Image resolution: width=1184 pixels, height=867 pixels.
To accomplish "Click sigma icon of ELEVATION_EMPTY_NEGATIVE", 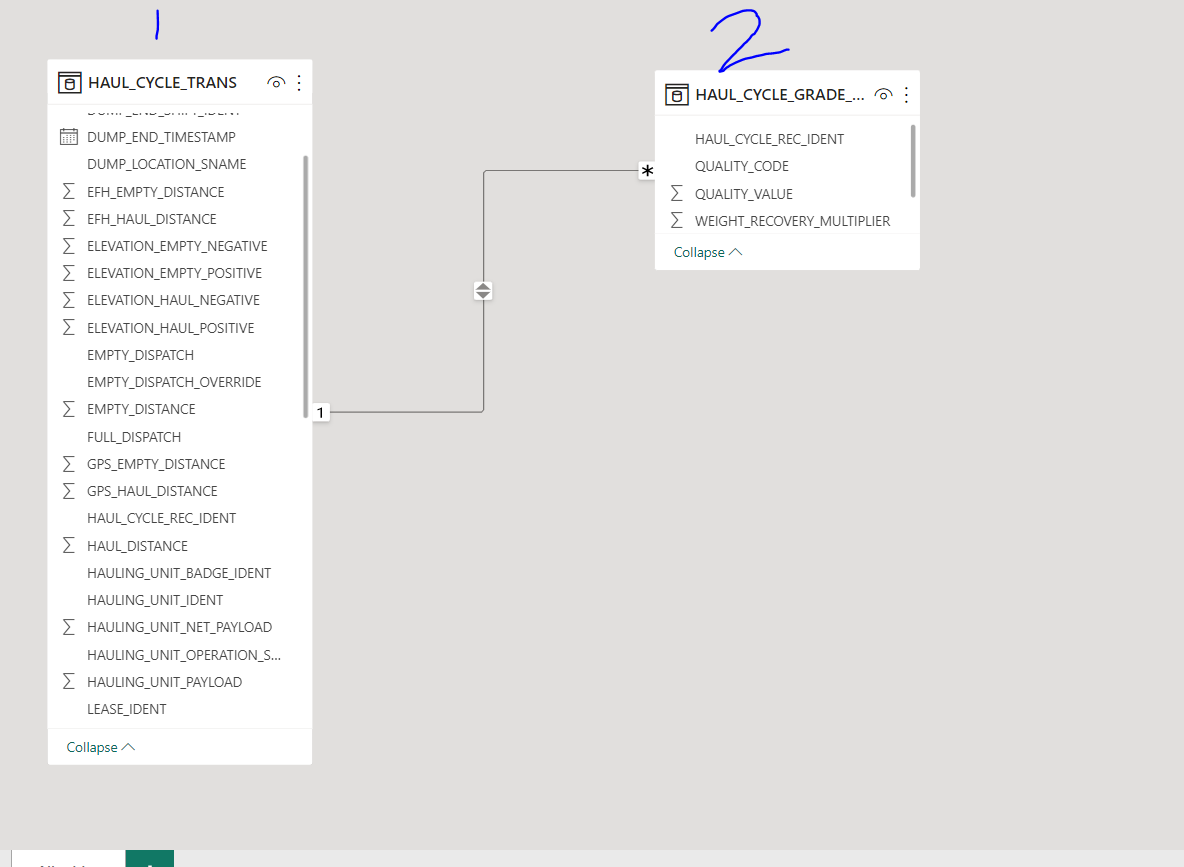I will tap(69, 246).
